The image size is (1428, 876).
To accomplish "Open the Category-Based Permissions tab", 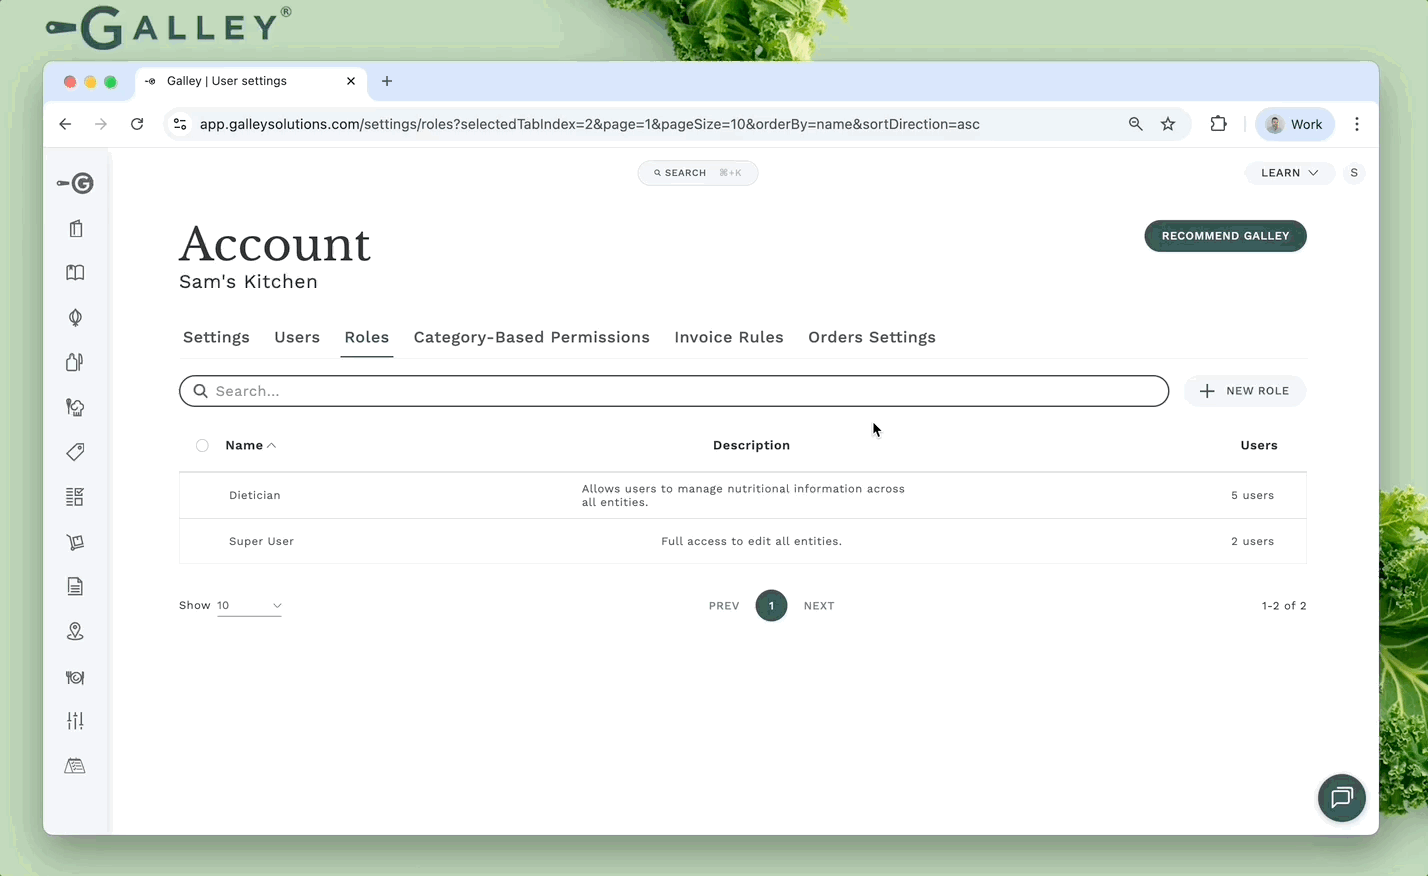I will click(x=532, y=337).
